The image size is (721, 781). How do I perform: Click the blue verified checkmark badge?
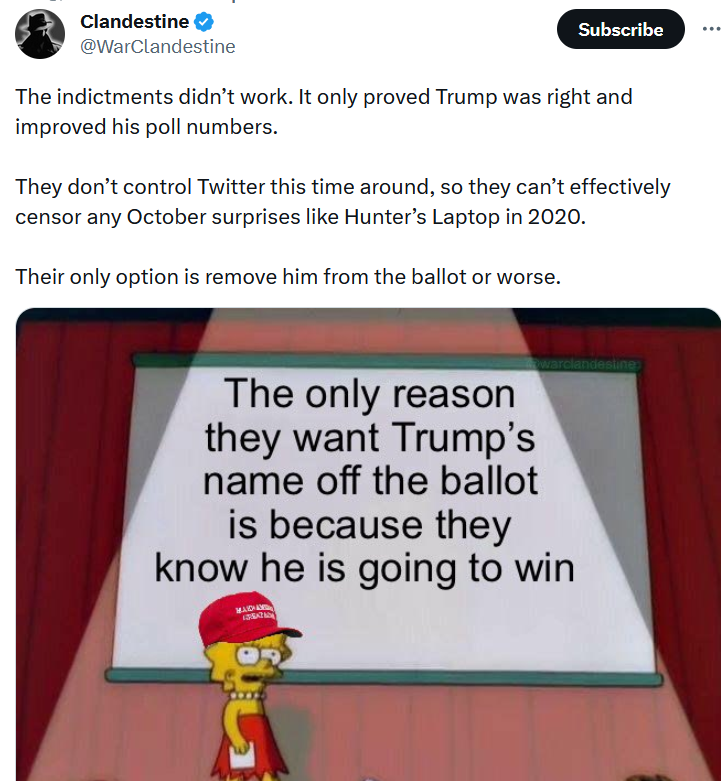pyautogui.click(x=204, y=22)
